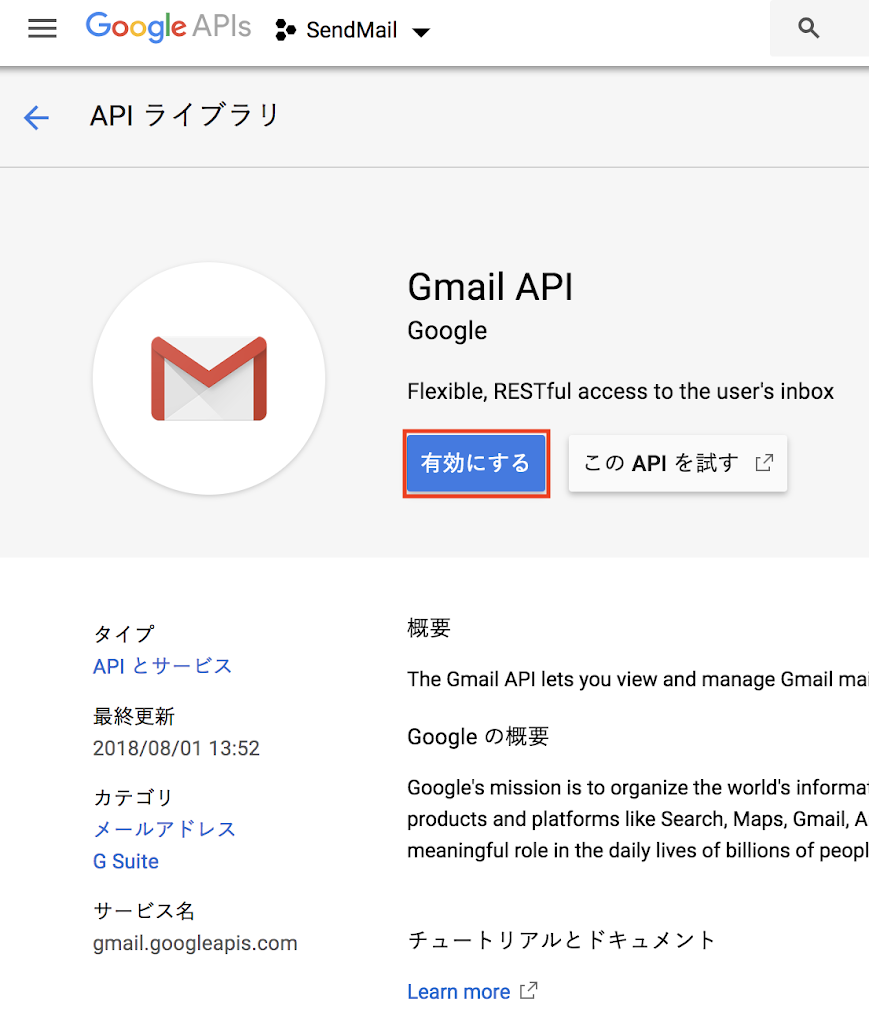Viewport: 869px width, 1024px height.
Task: Click 'The Gmail API lets you view' text
Action: point(638,679)
